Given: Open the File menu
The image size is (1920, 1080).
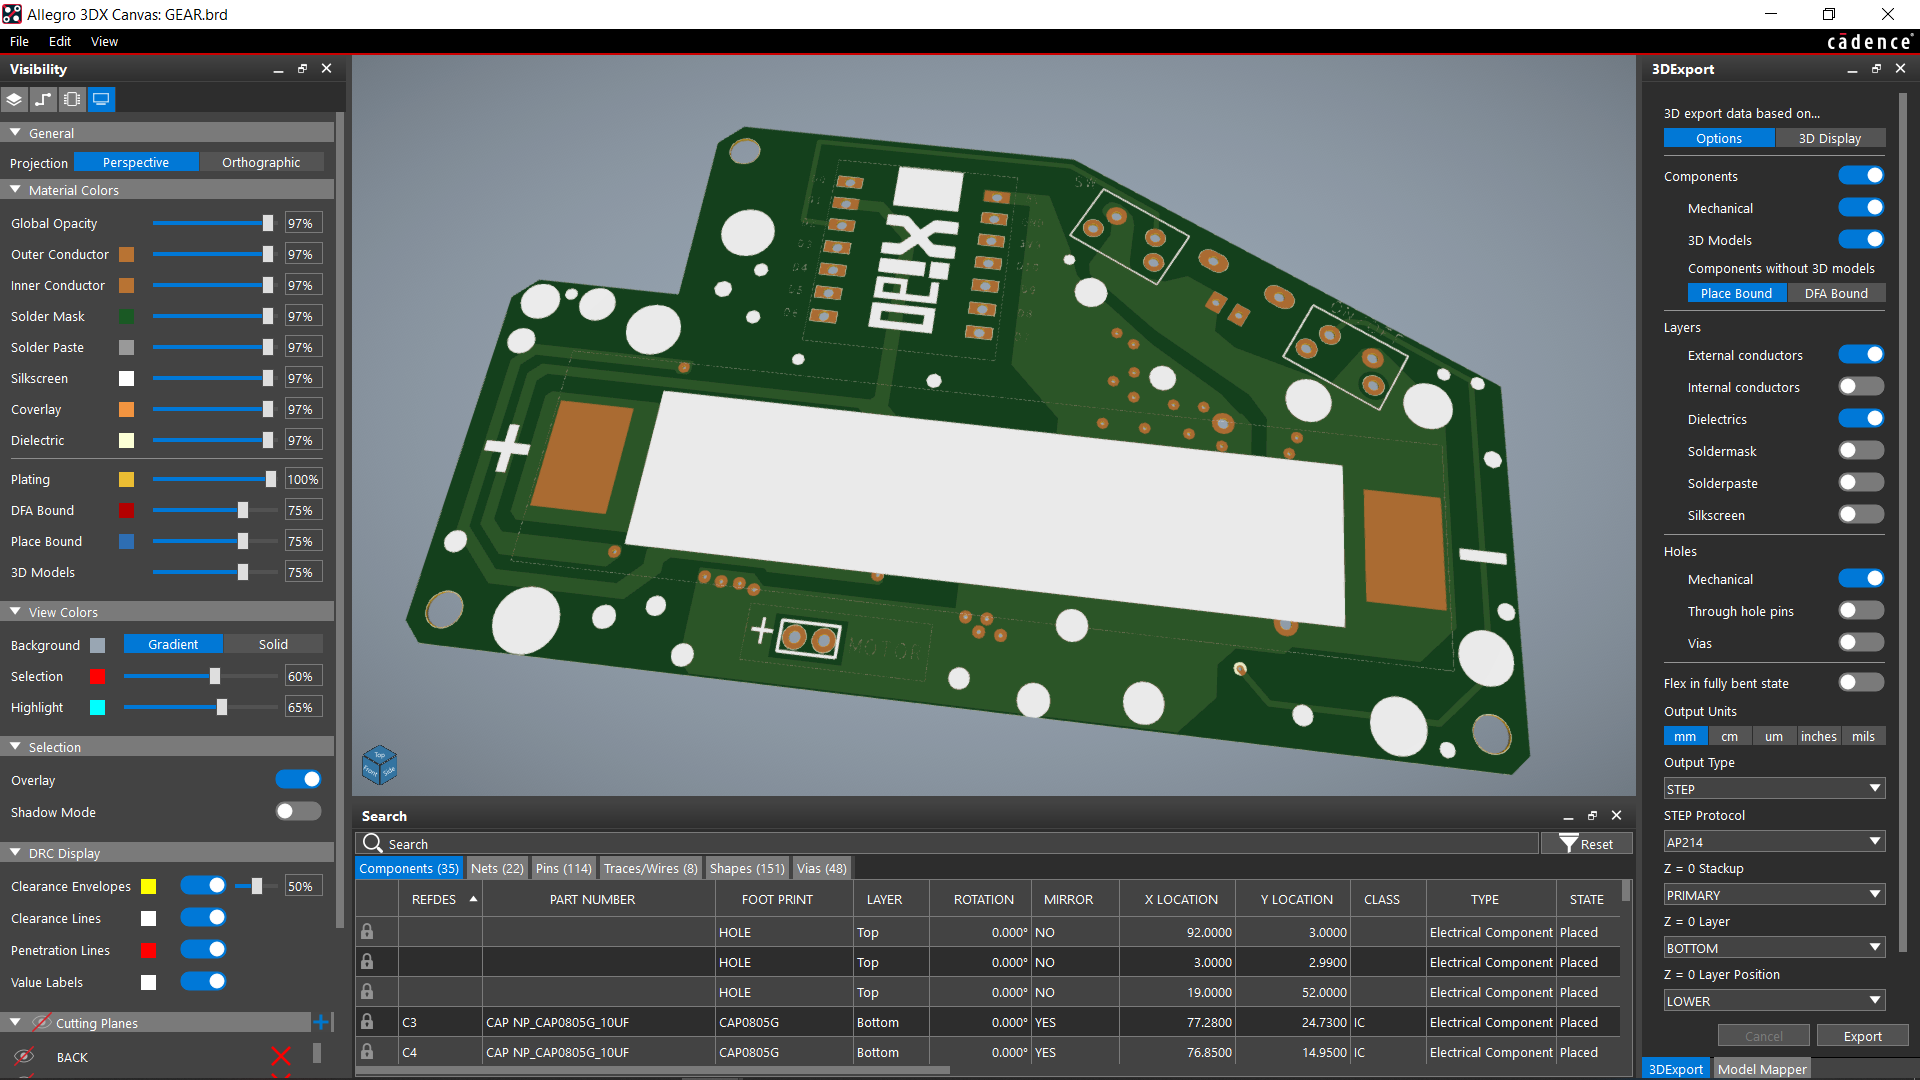Looking at the screenshot, I should point(19,41).
